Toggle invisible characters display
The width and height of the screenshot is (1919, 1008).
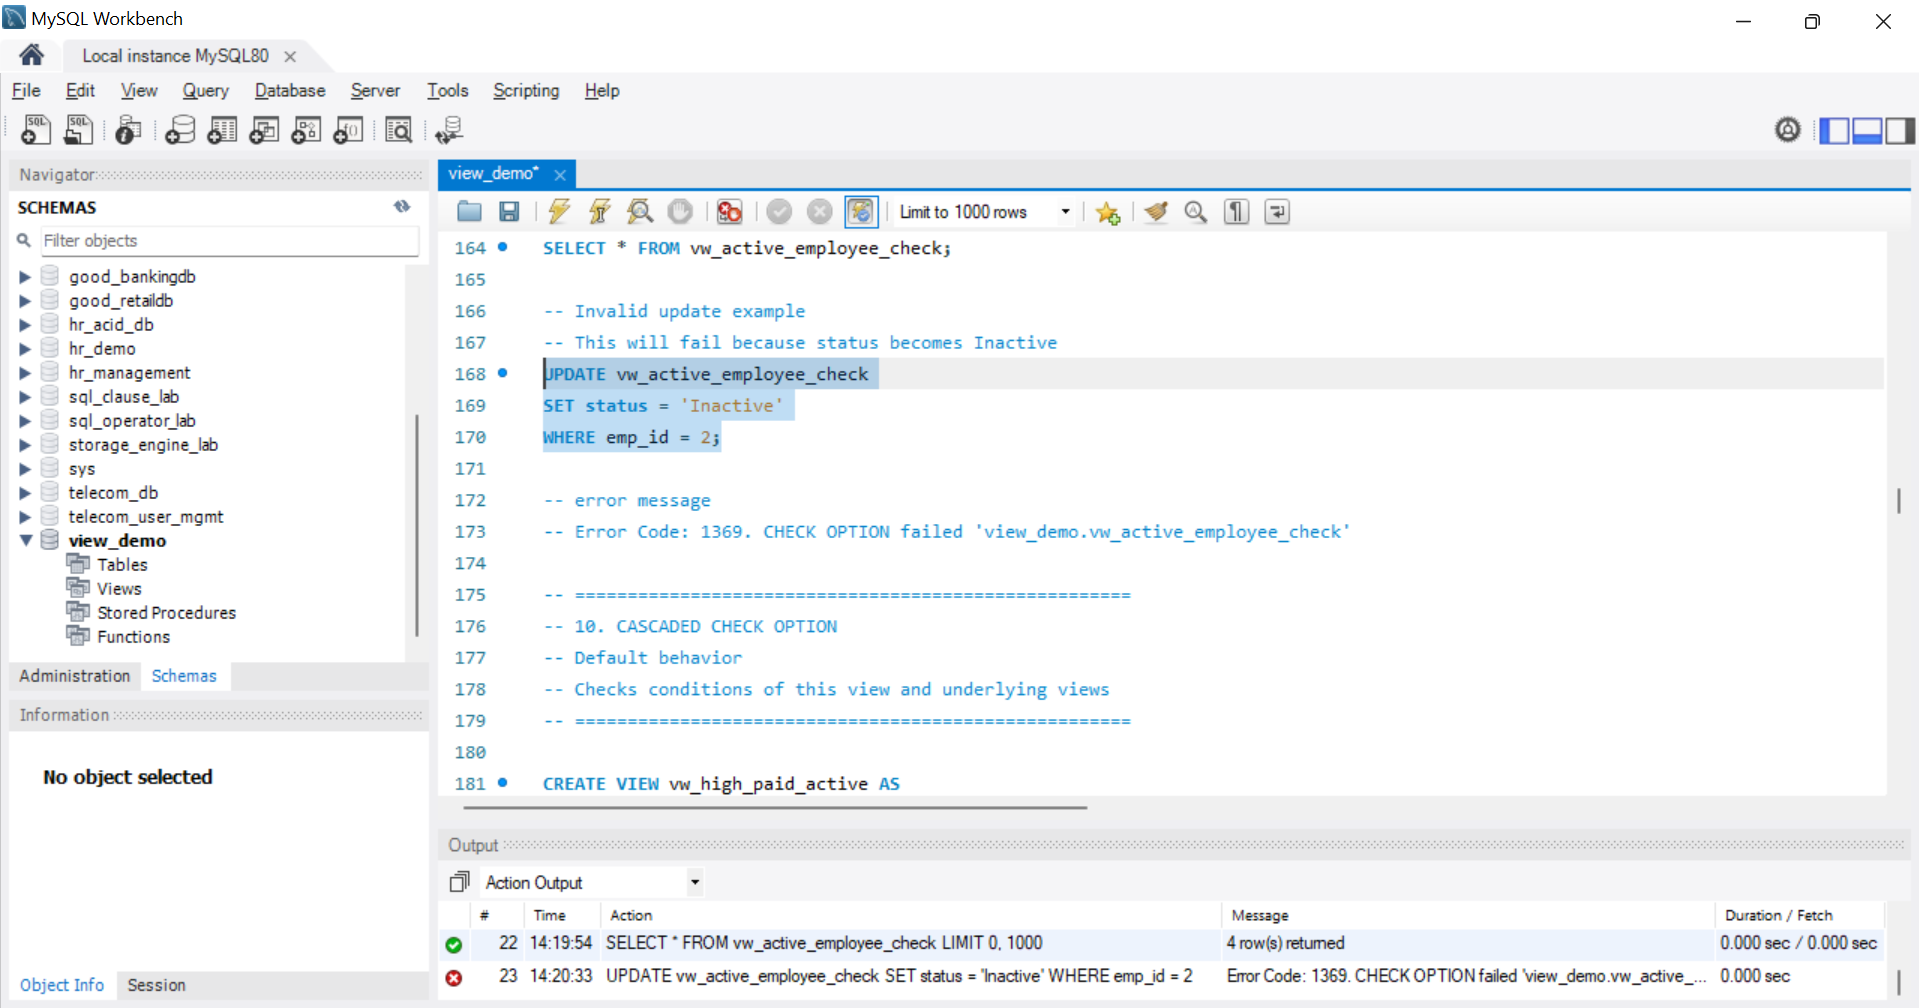[x=1237, y=211]
